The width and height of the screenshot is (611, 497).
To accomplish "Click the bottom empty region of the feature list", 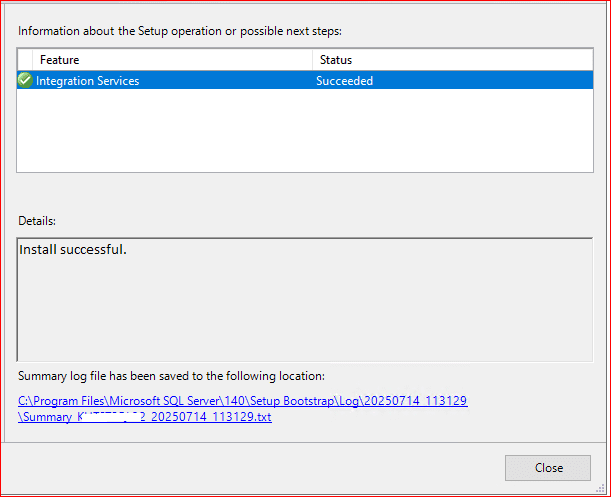I will (x=300, y=160).
